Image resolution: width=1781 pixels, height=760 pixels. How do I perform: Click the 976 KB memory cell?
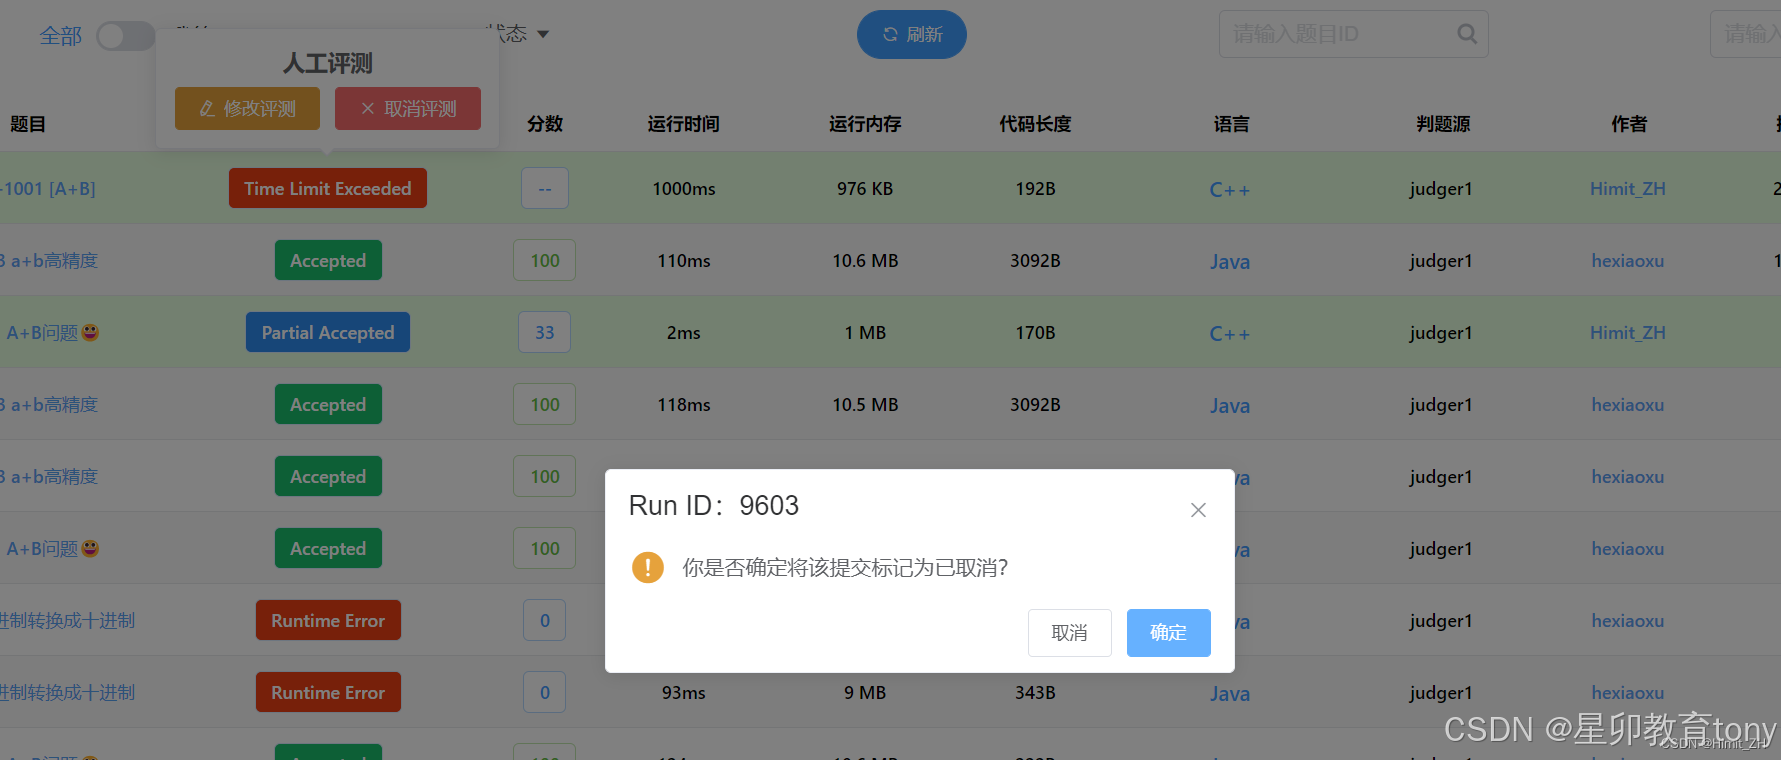pyautogui.click(x=865, y=189)
